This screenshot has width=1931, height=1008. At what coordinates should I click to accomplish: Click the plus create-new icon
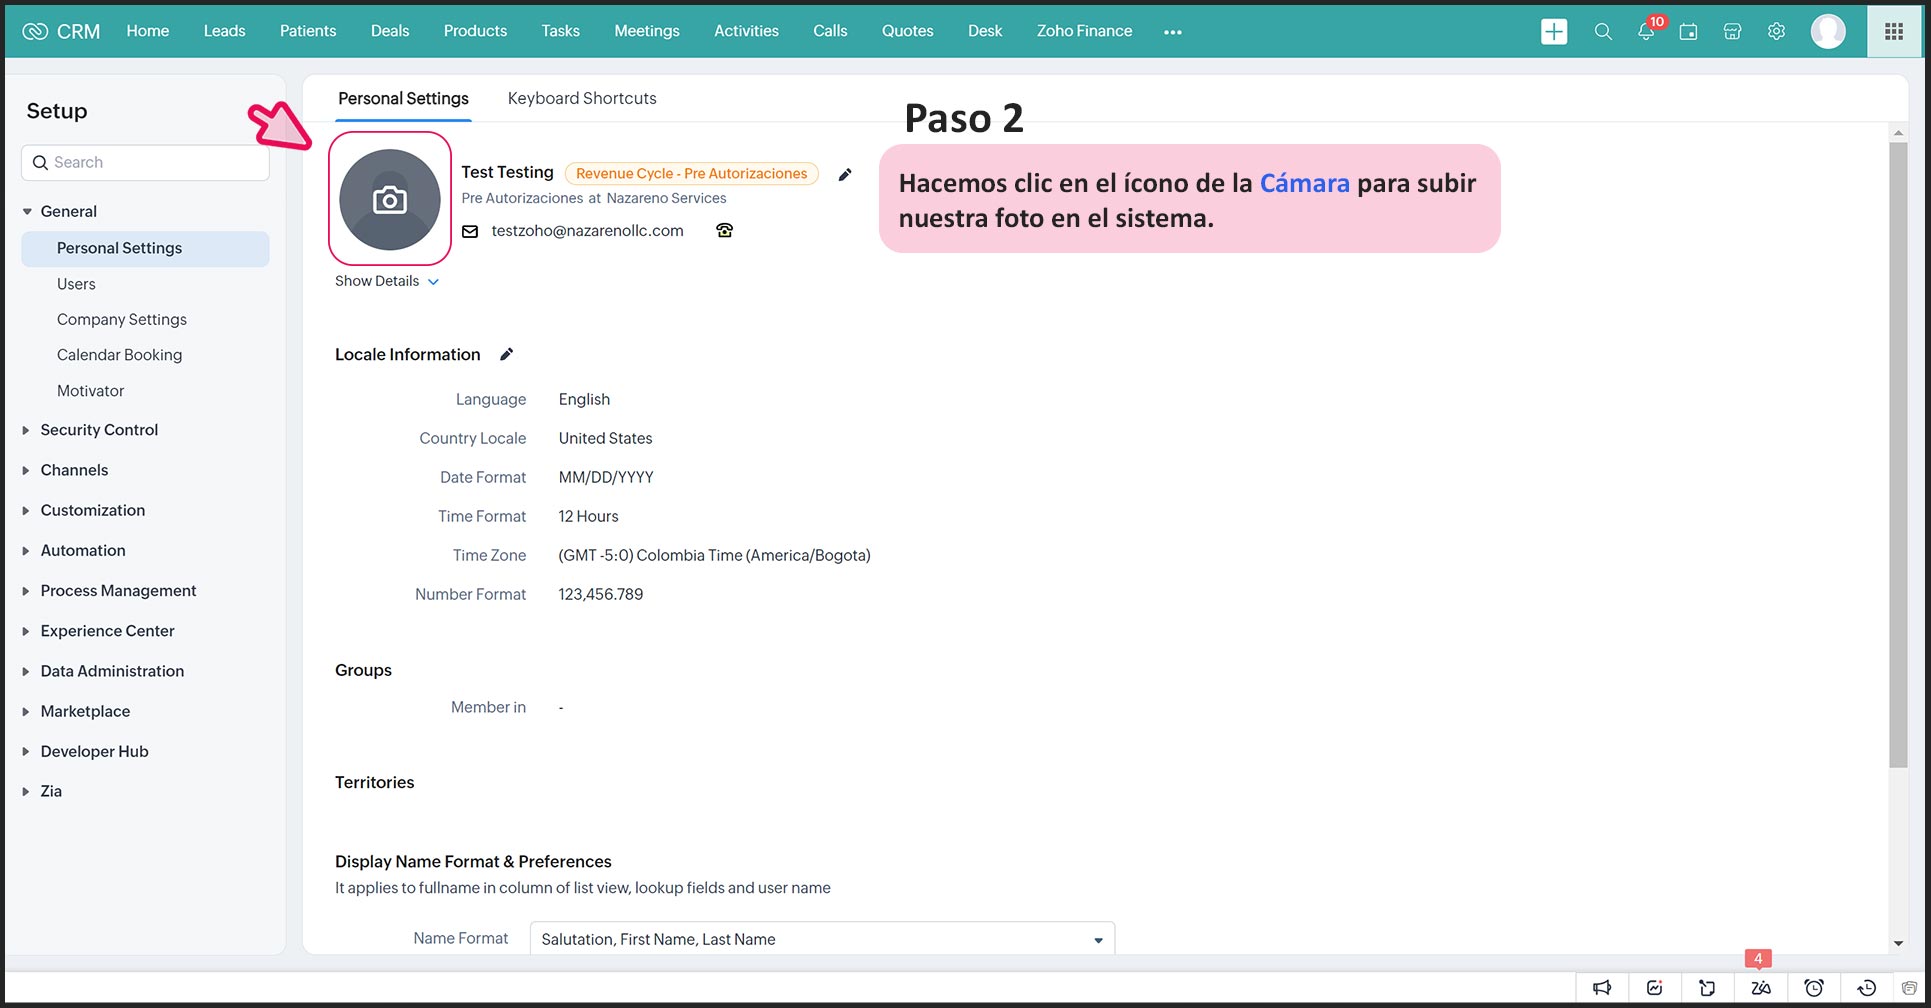1554,32
